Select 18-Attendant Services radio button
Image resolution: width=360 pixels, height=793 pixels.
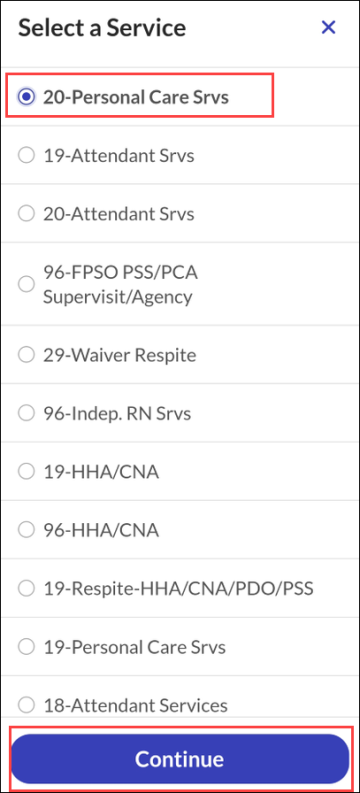pos(26,704)
